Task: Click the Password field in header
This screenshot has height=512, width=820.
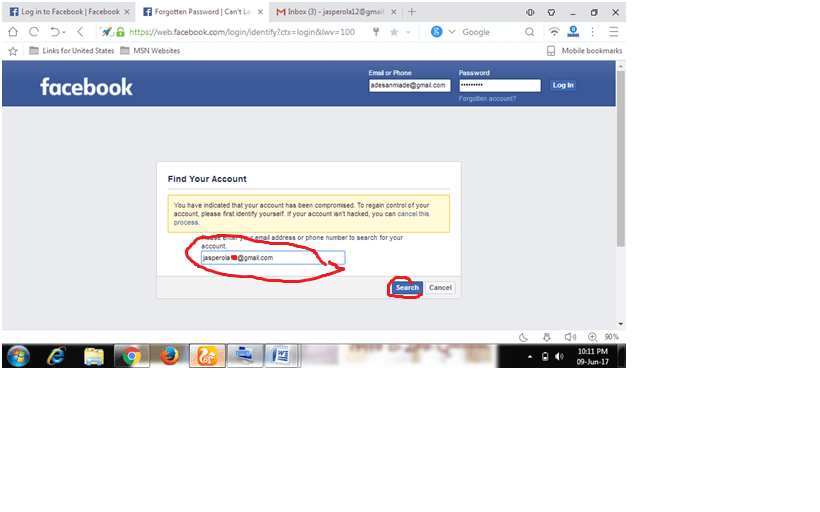Action: (x=500, y=85)
